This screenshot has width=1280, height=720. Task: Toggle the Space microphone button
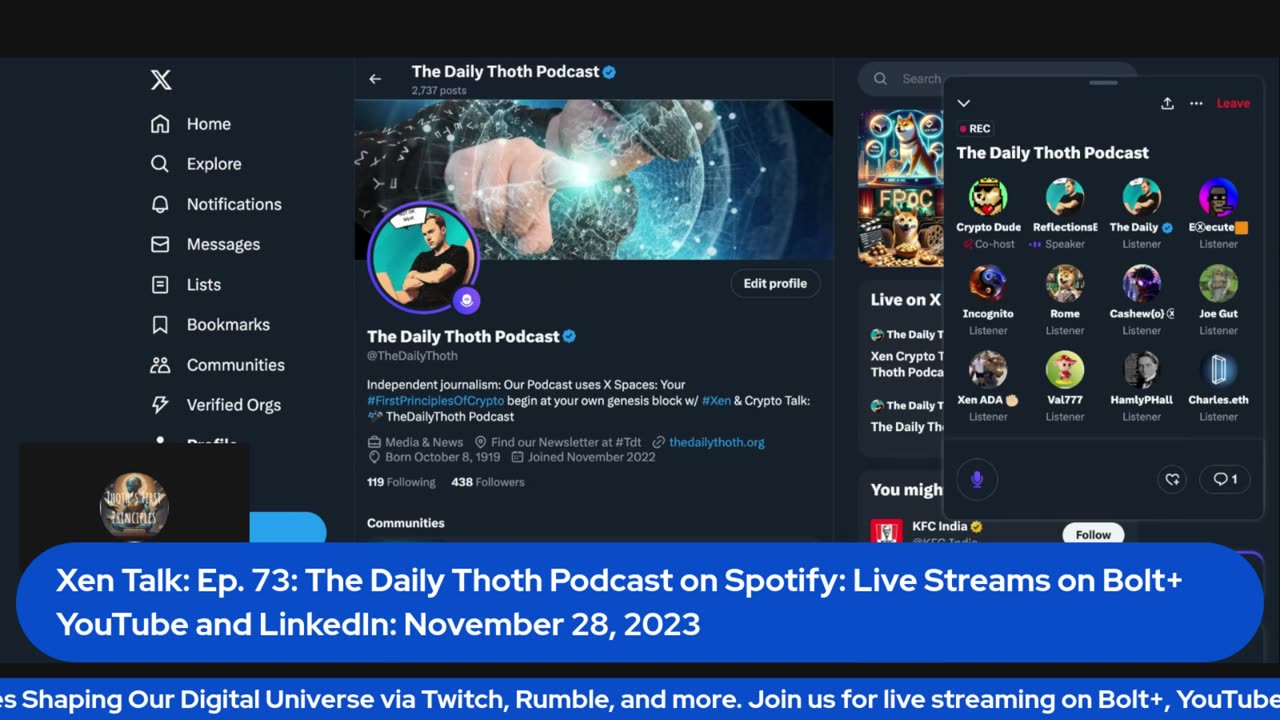(977, 479)
